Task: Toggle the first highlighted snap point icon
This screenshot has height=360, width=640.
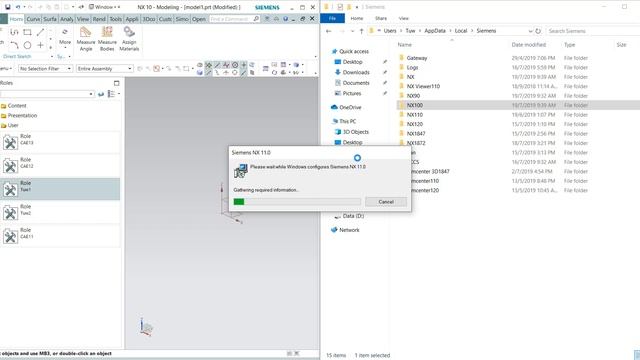Action: [209, 65]
